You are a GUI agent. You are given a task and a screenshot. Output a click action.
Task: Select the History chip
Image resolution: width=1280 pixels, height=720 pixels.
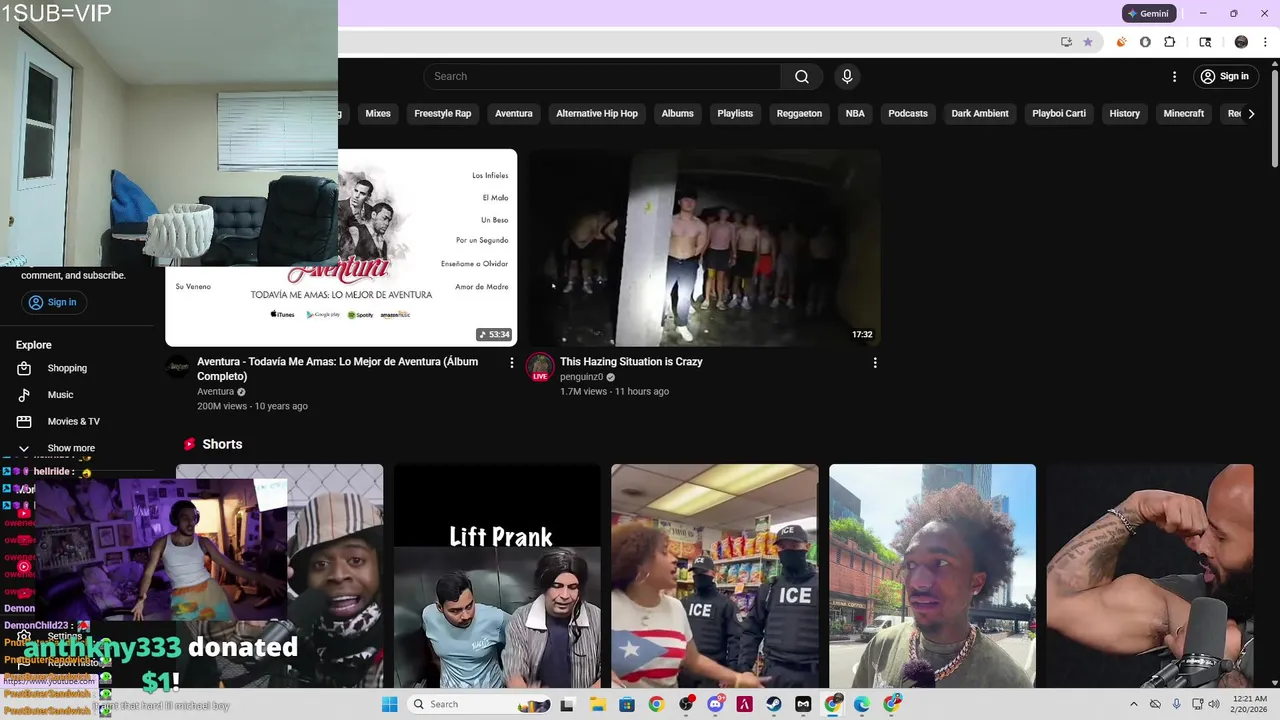(x=1124, y=114)
